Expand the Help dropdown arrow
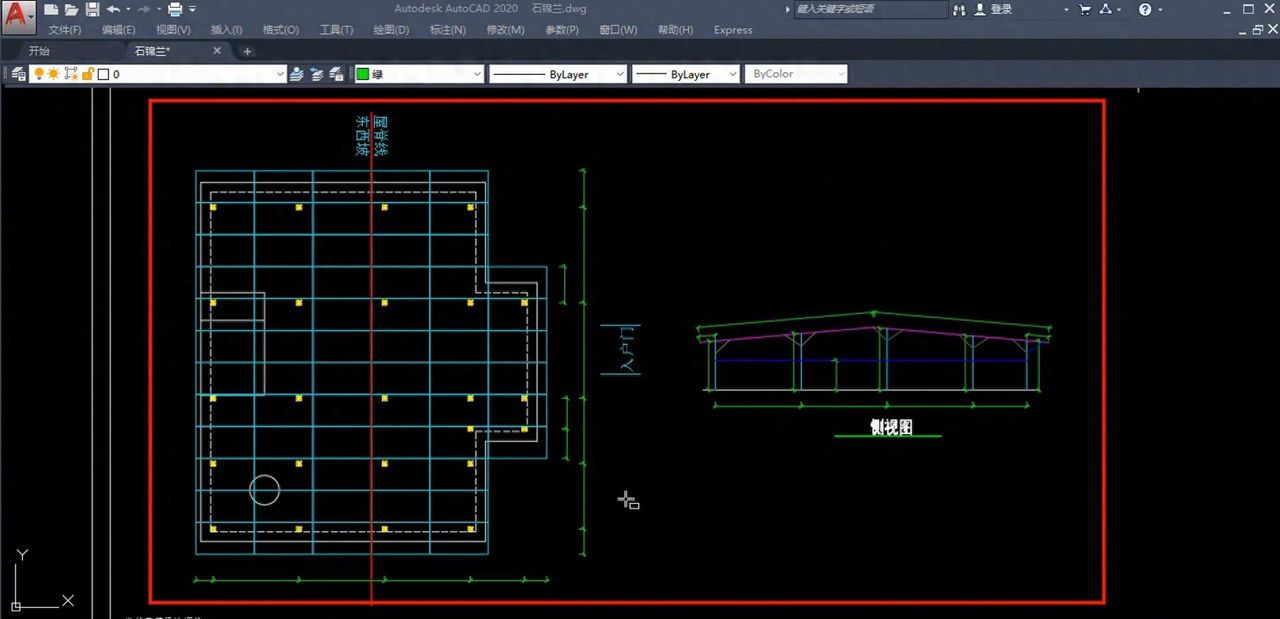The width and height of the screenshot is (1280, 619). tap(1160, 9)
